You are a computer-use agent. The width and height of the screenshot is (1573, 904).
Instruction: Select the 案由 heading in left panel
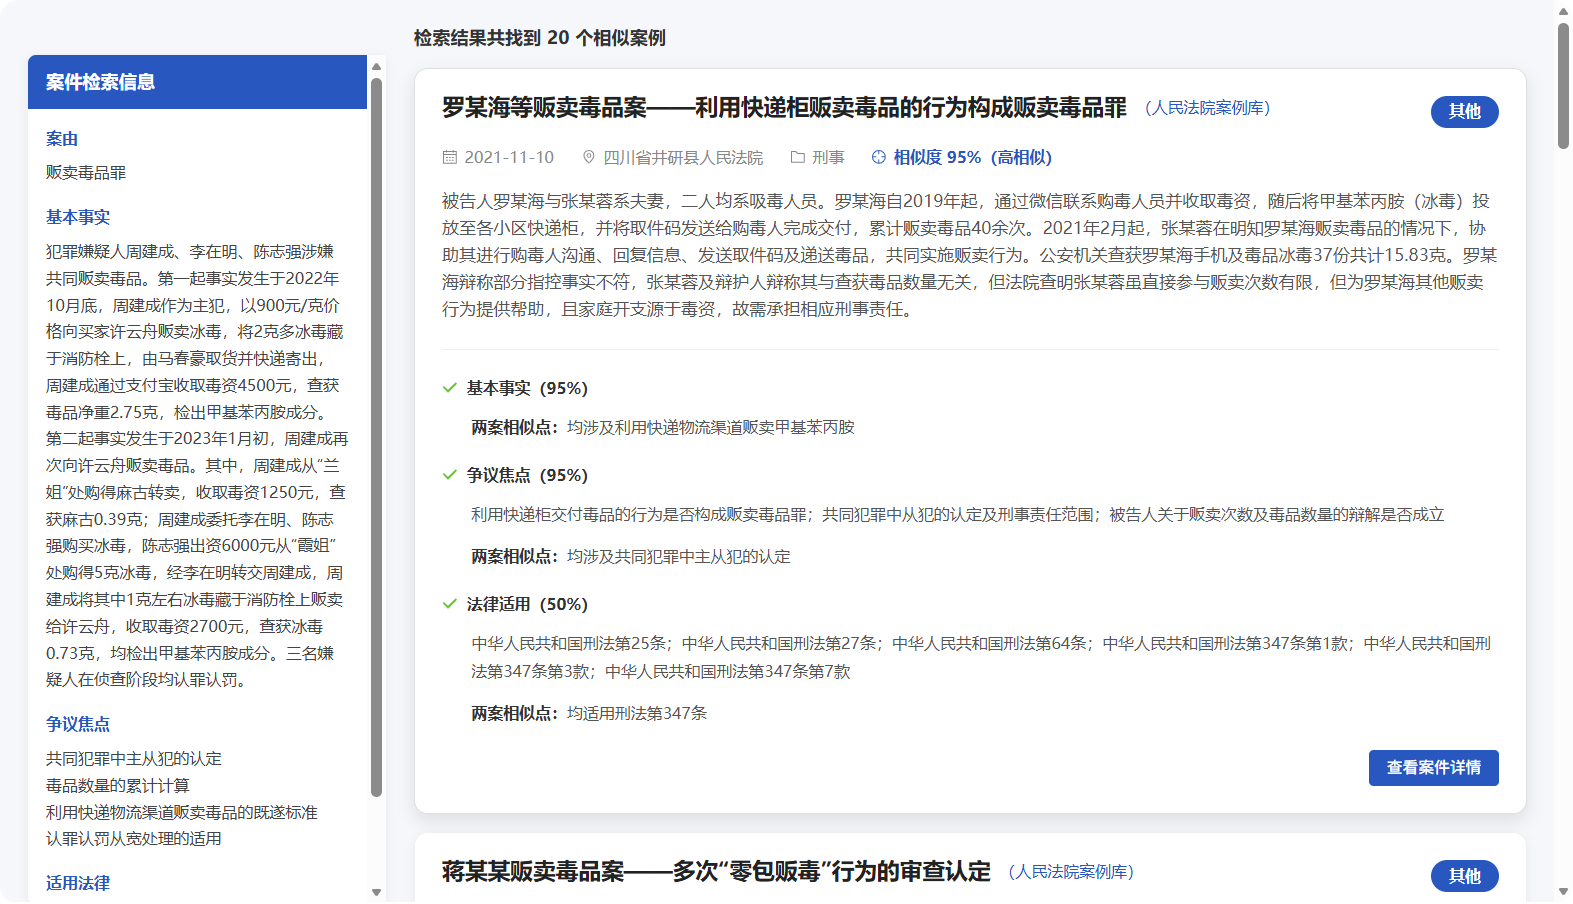point(62,139)
